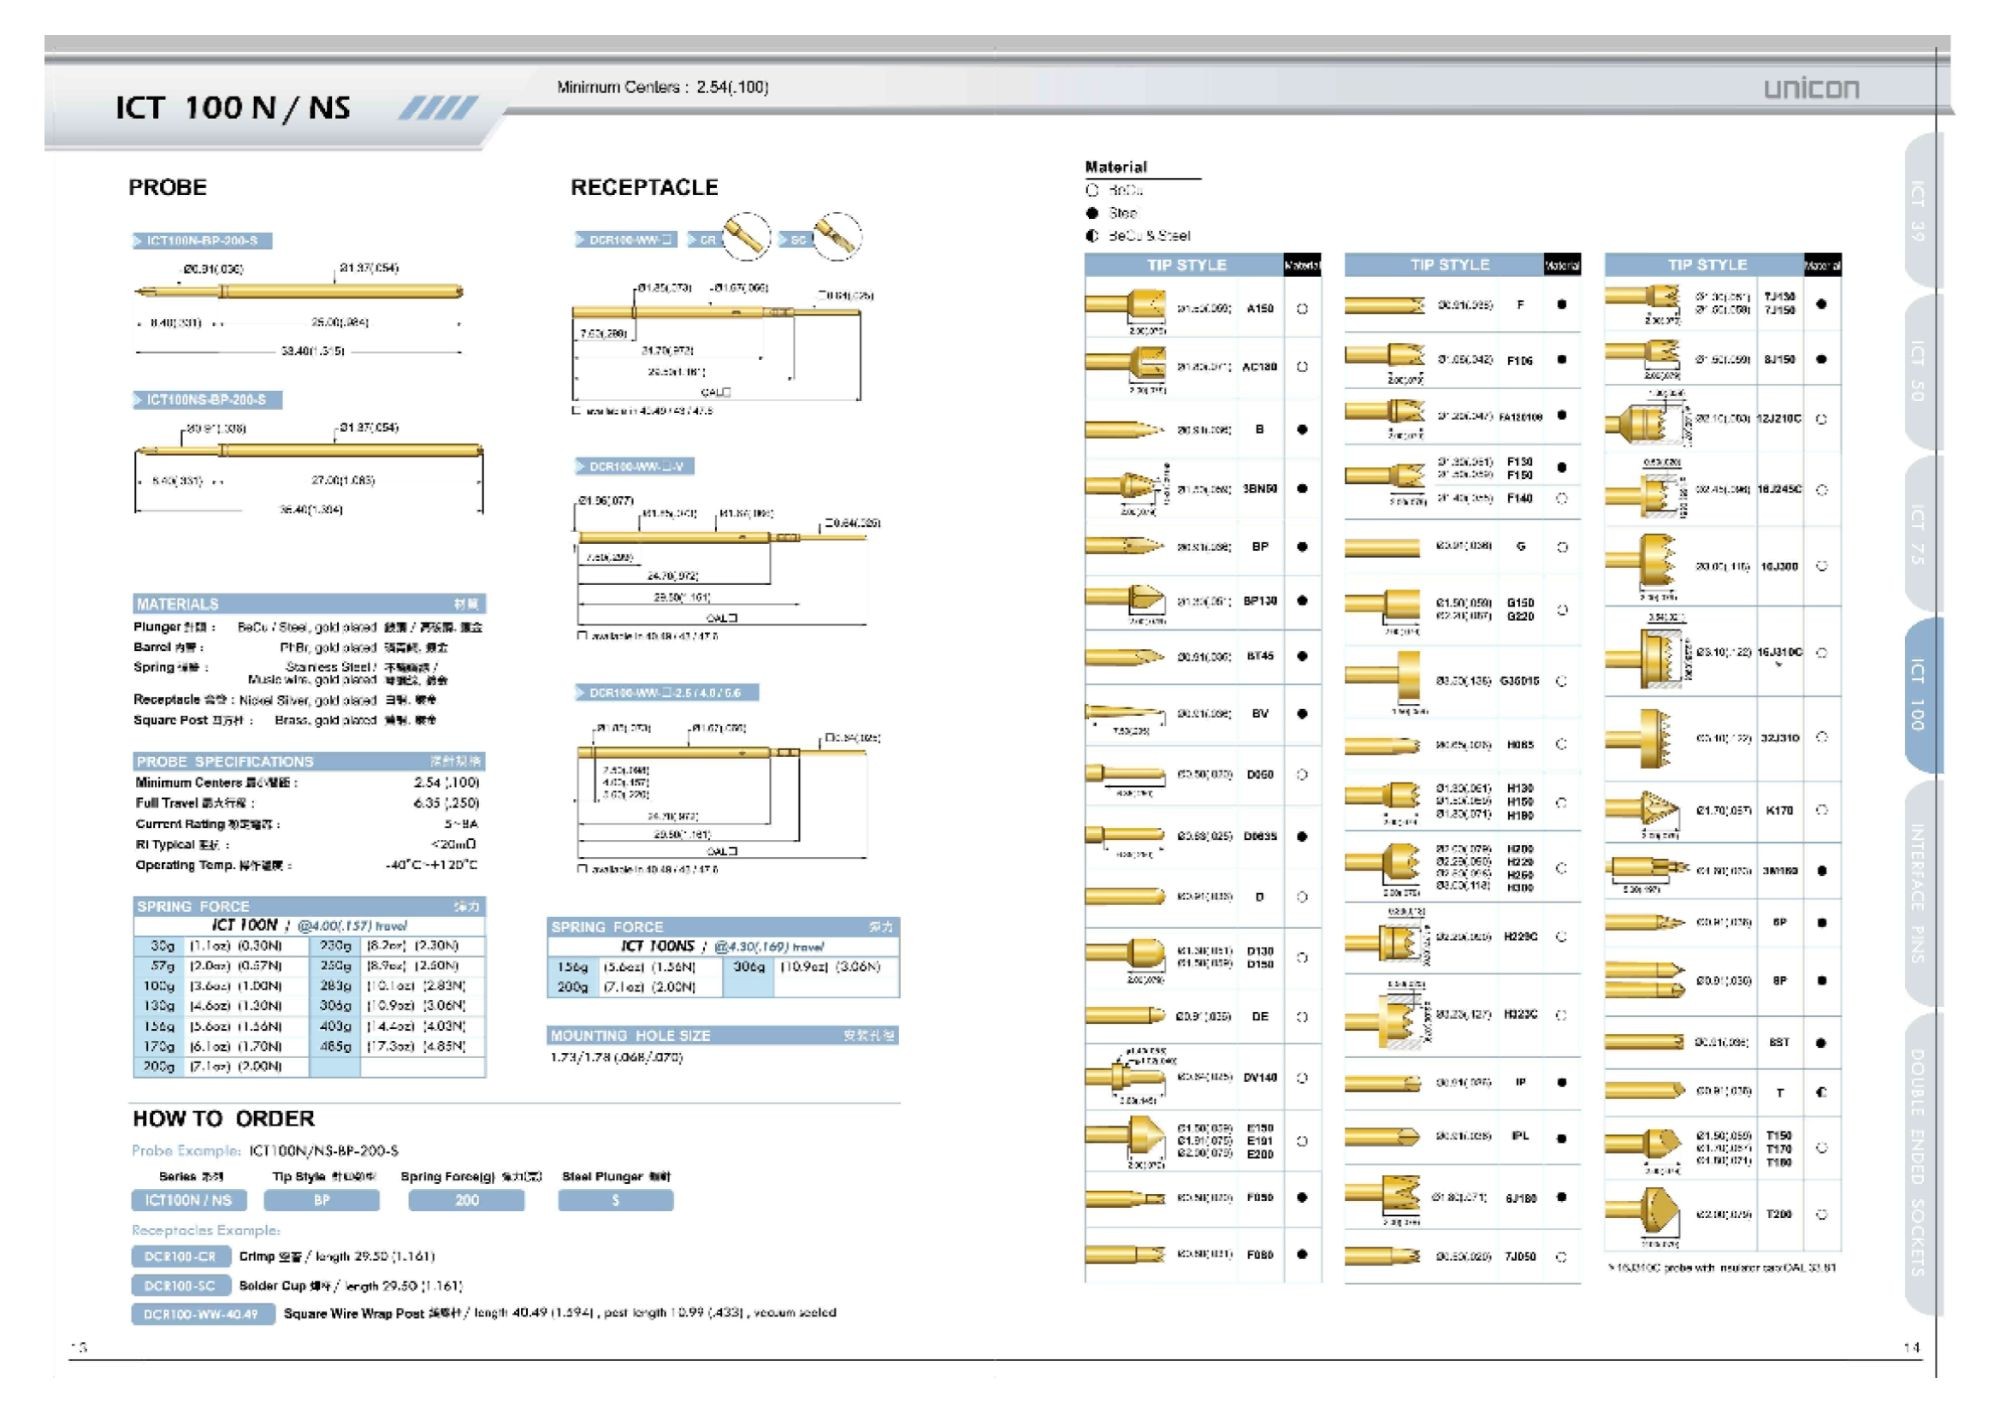The height and width of the screenshot is (1413, 2000).
Task: Click the highlighted 306g cell in ICT 100NS table
Action: [x=748, y=967]
